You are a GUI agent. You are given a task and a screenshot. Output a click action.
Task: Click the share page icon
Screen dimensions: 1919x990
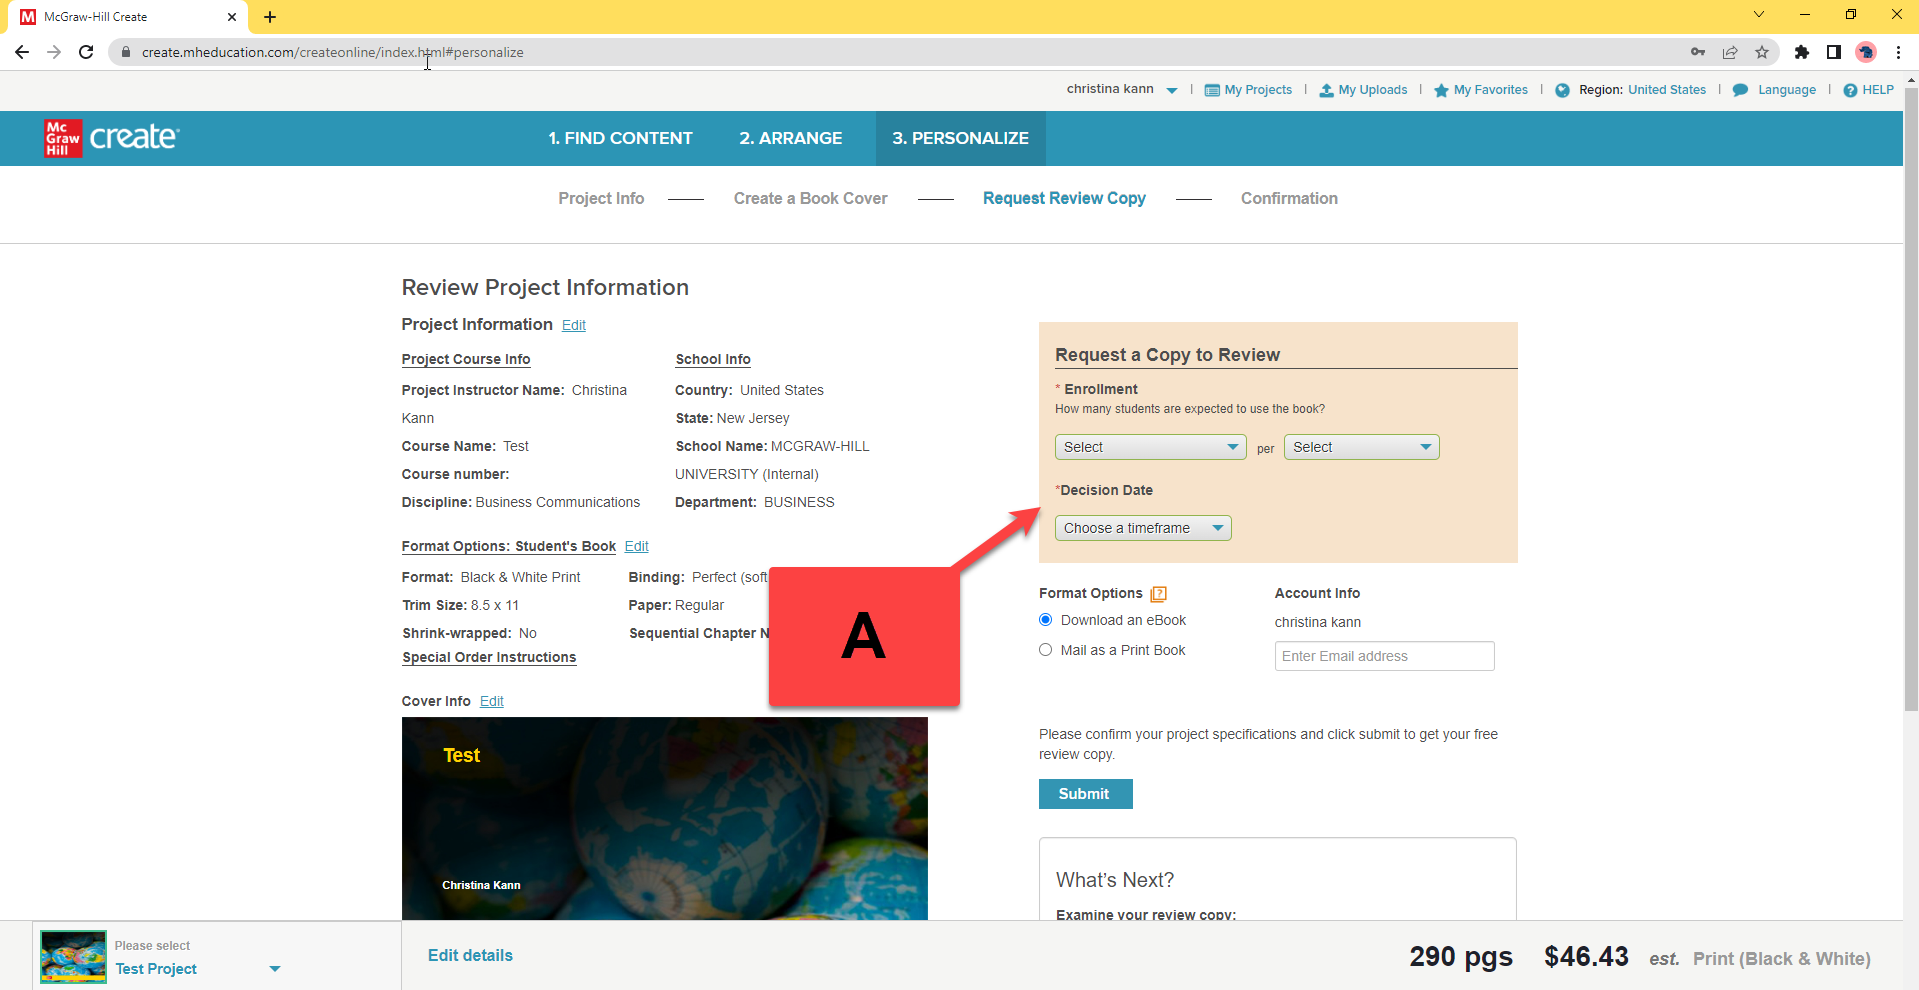(1730, 52)
